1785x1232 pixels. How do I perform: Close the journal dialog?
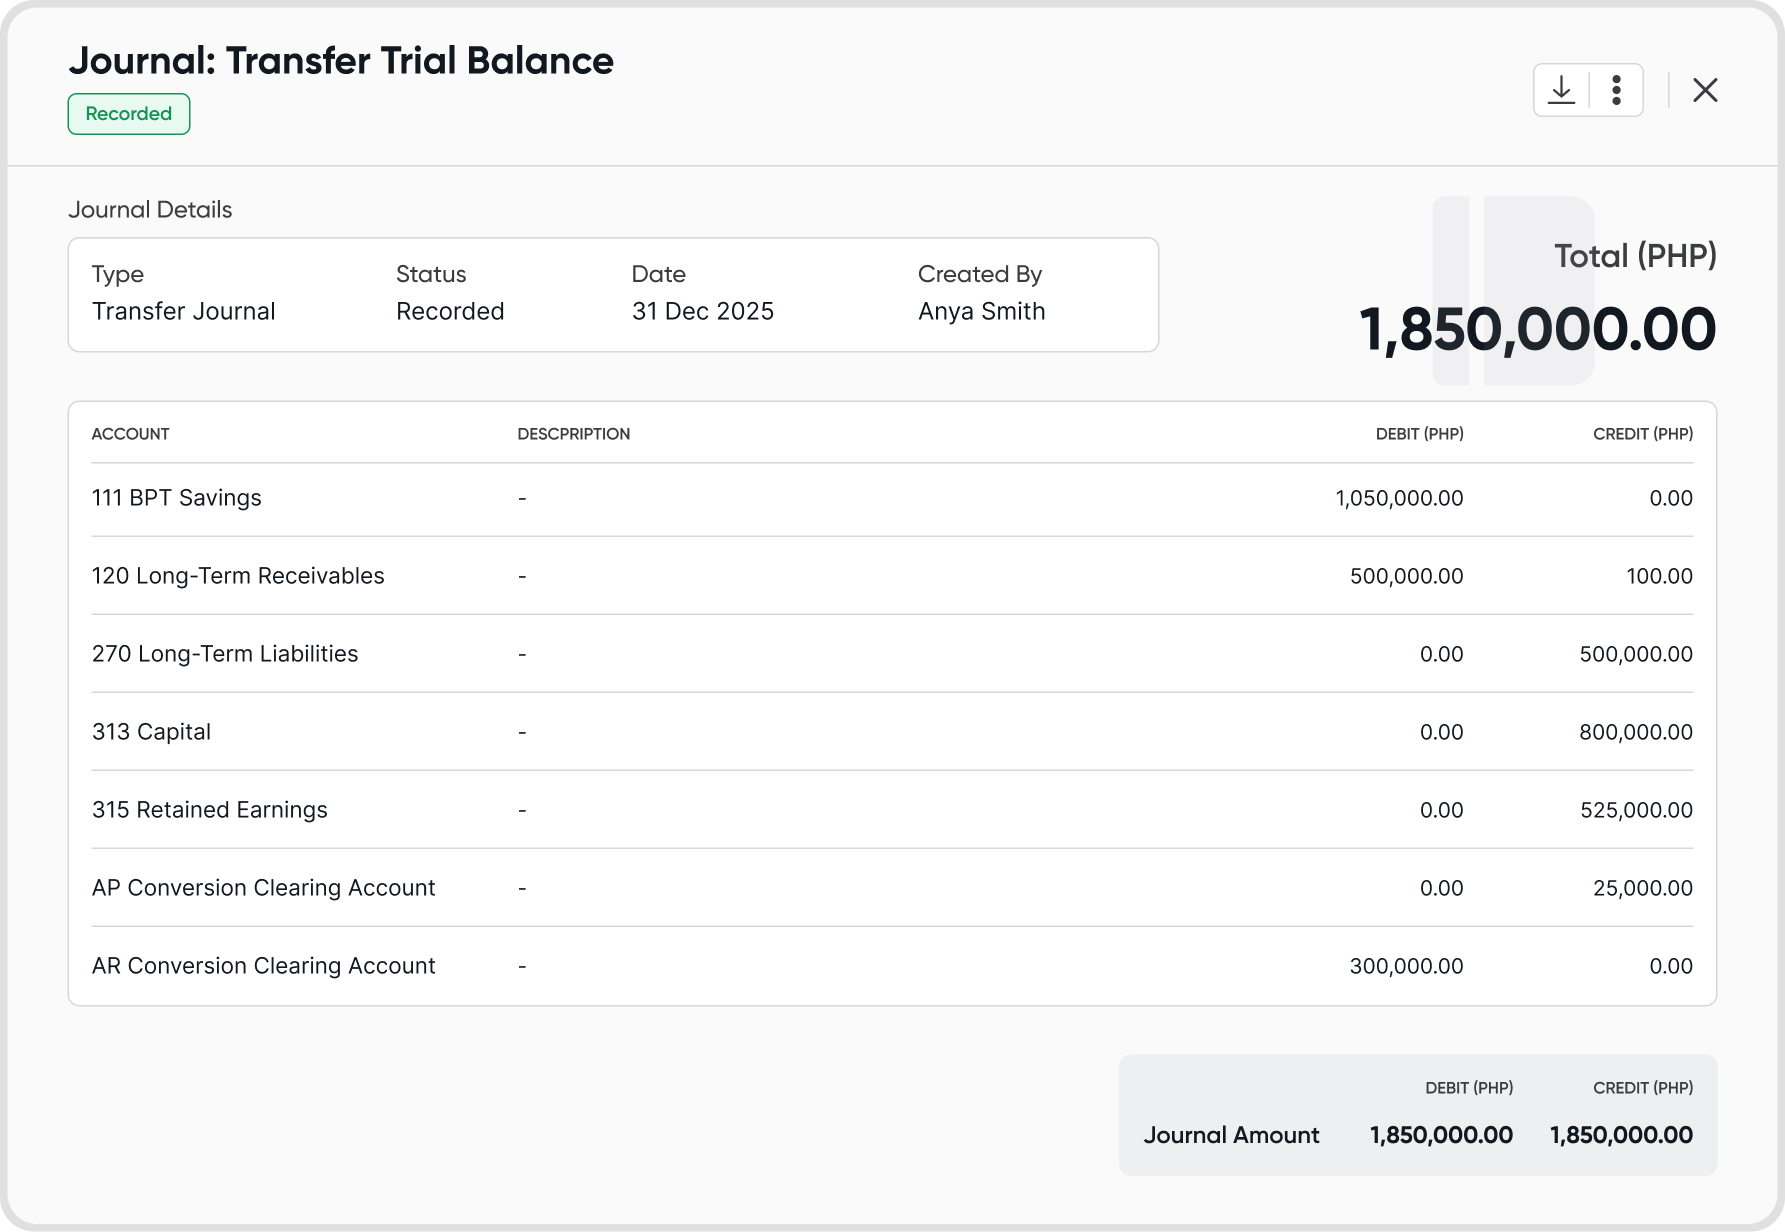1705,90
